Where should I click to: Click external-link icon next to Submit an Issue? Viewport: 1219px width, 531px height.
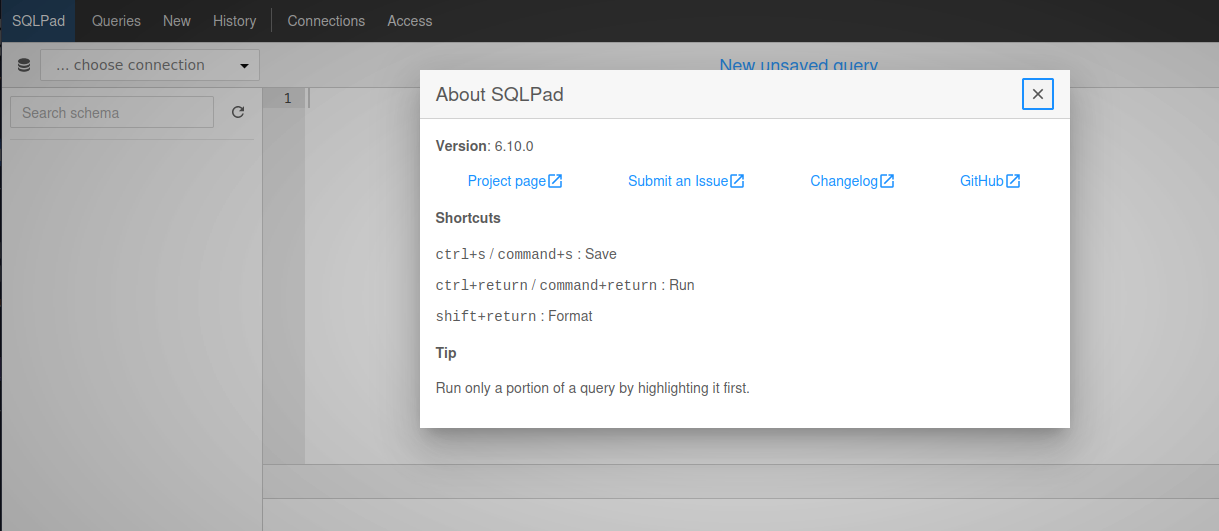pyautogui.click(x=737, y=181)
